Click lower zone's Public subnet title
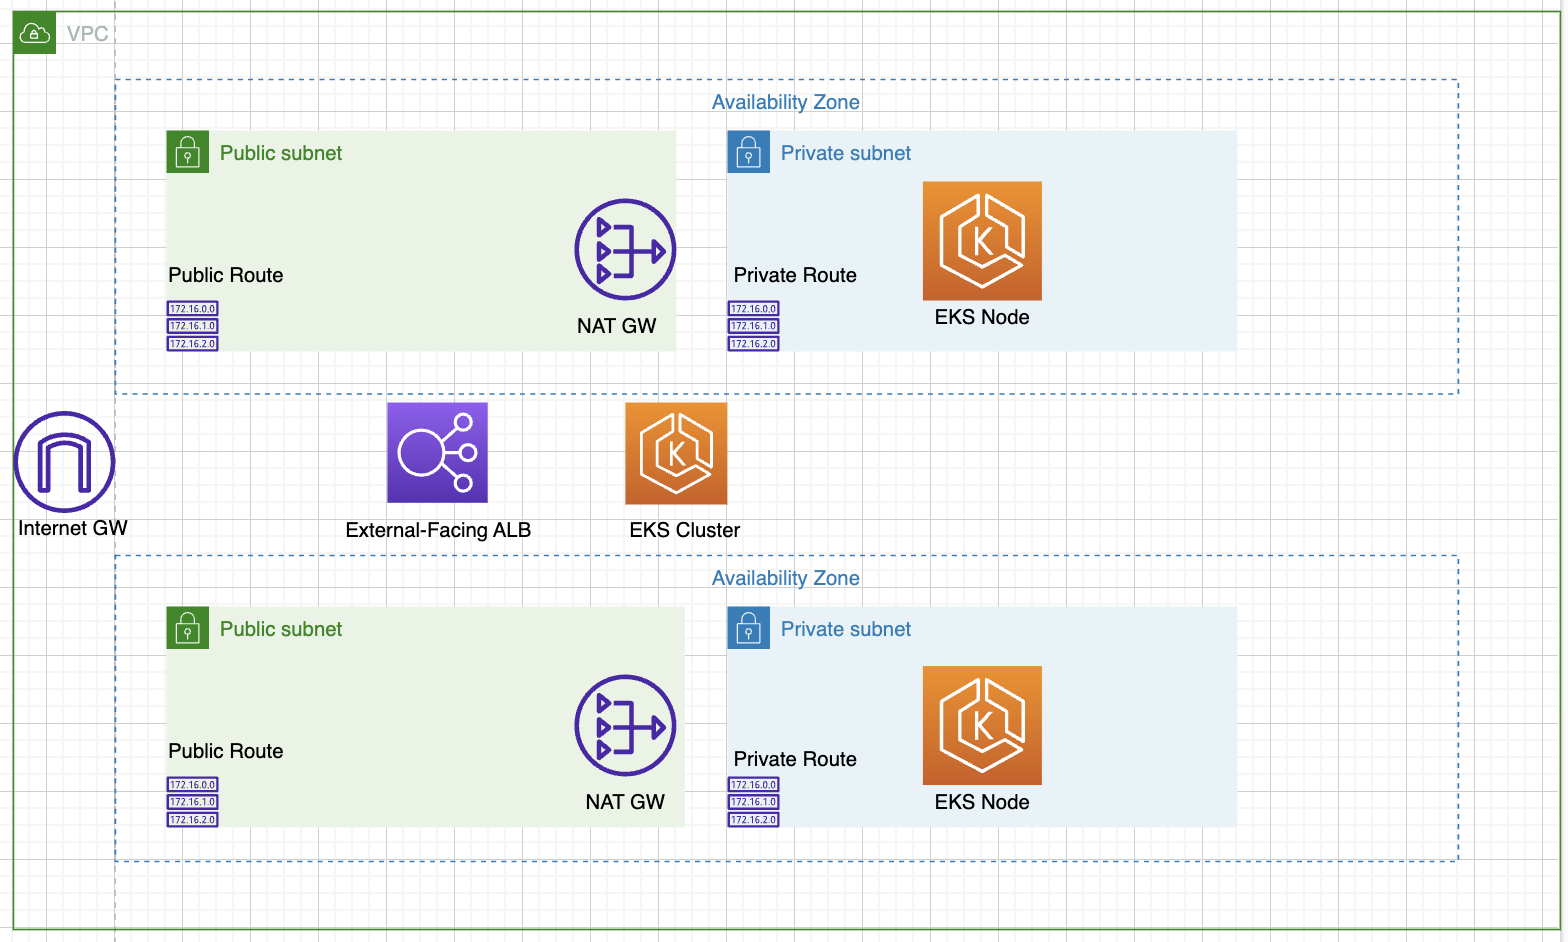Viewport: 1568px width, 942px height. (x=281, y=629)
